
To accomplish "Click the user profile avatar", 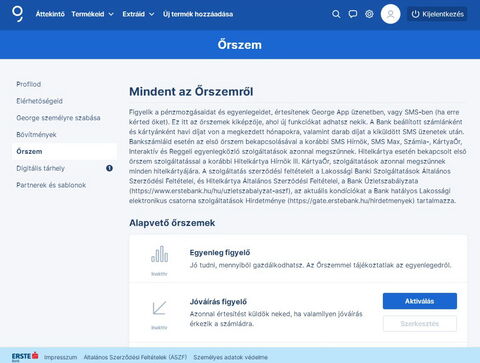I will coord(390,14).
